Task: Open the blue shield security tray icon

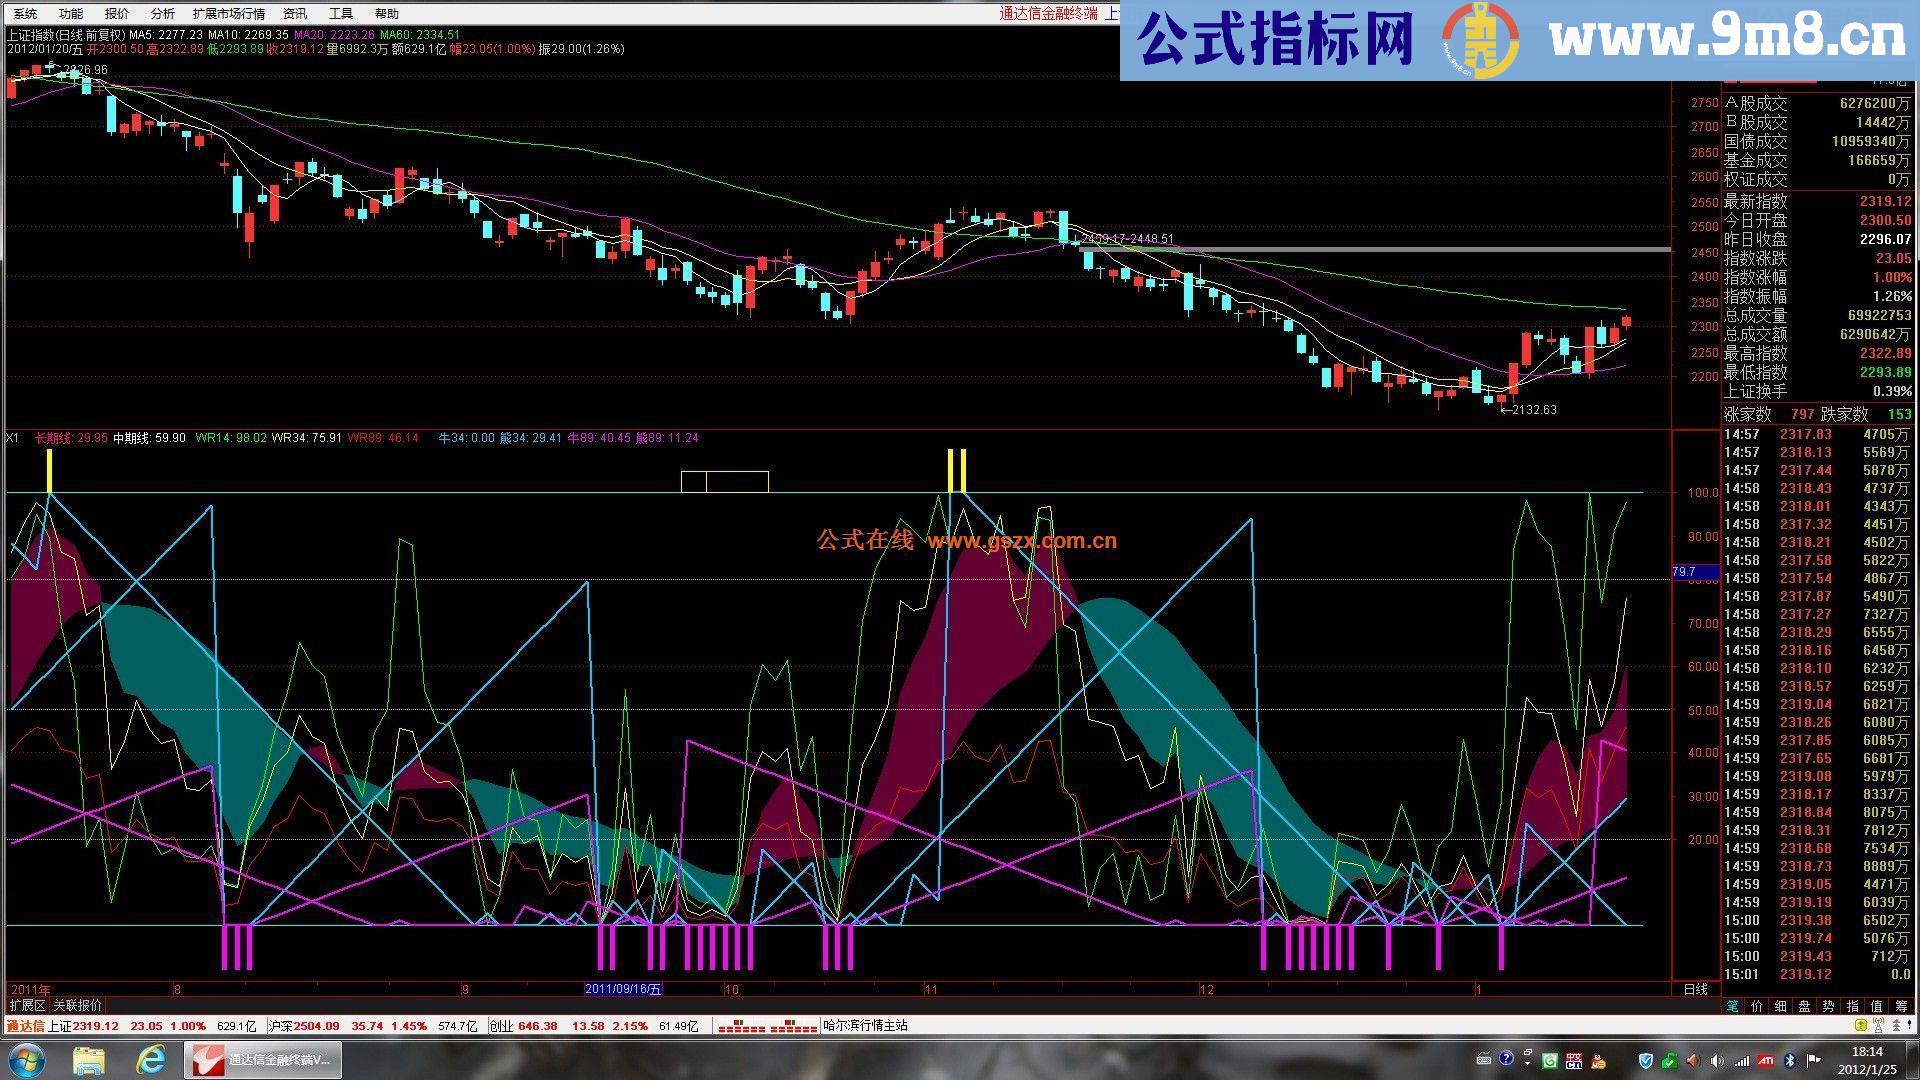Action: pyautogui.click(x=1645, y=1060)
